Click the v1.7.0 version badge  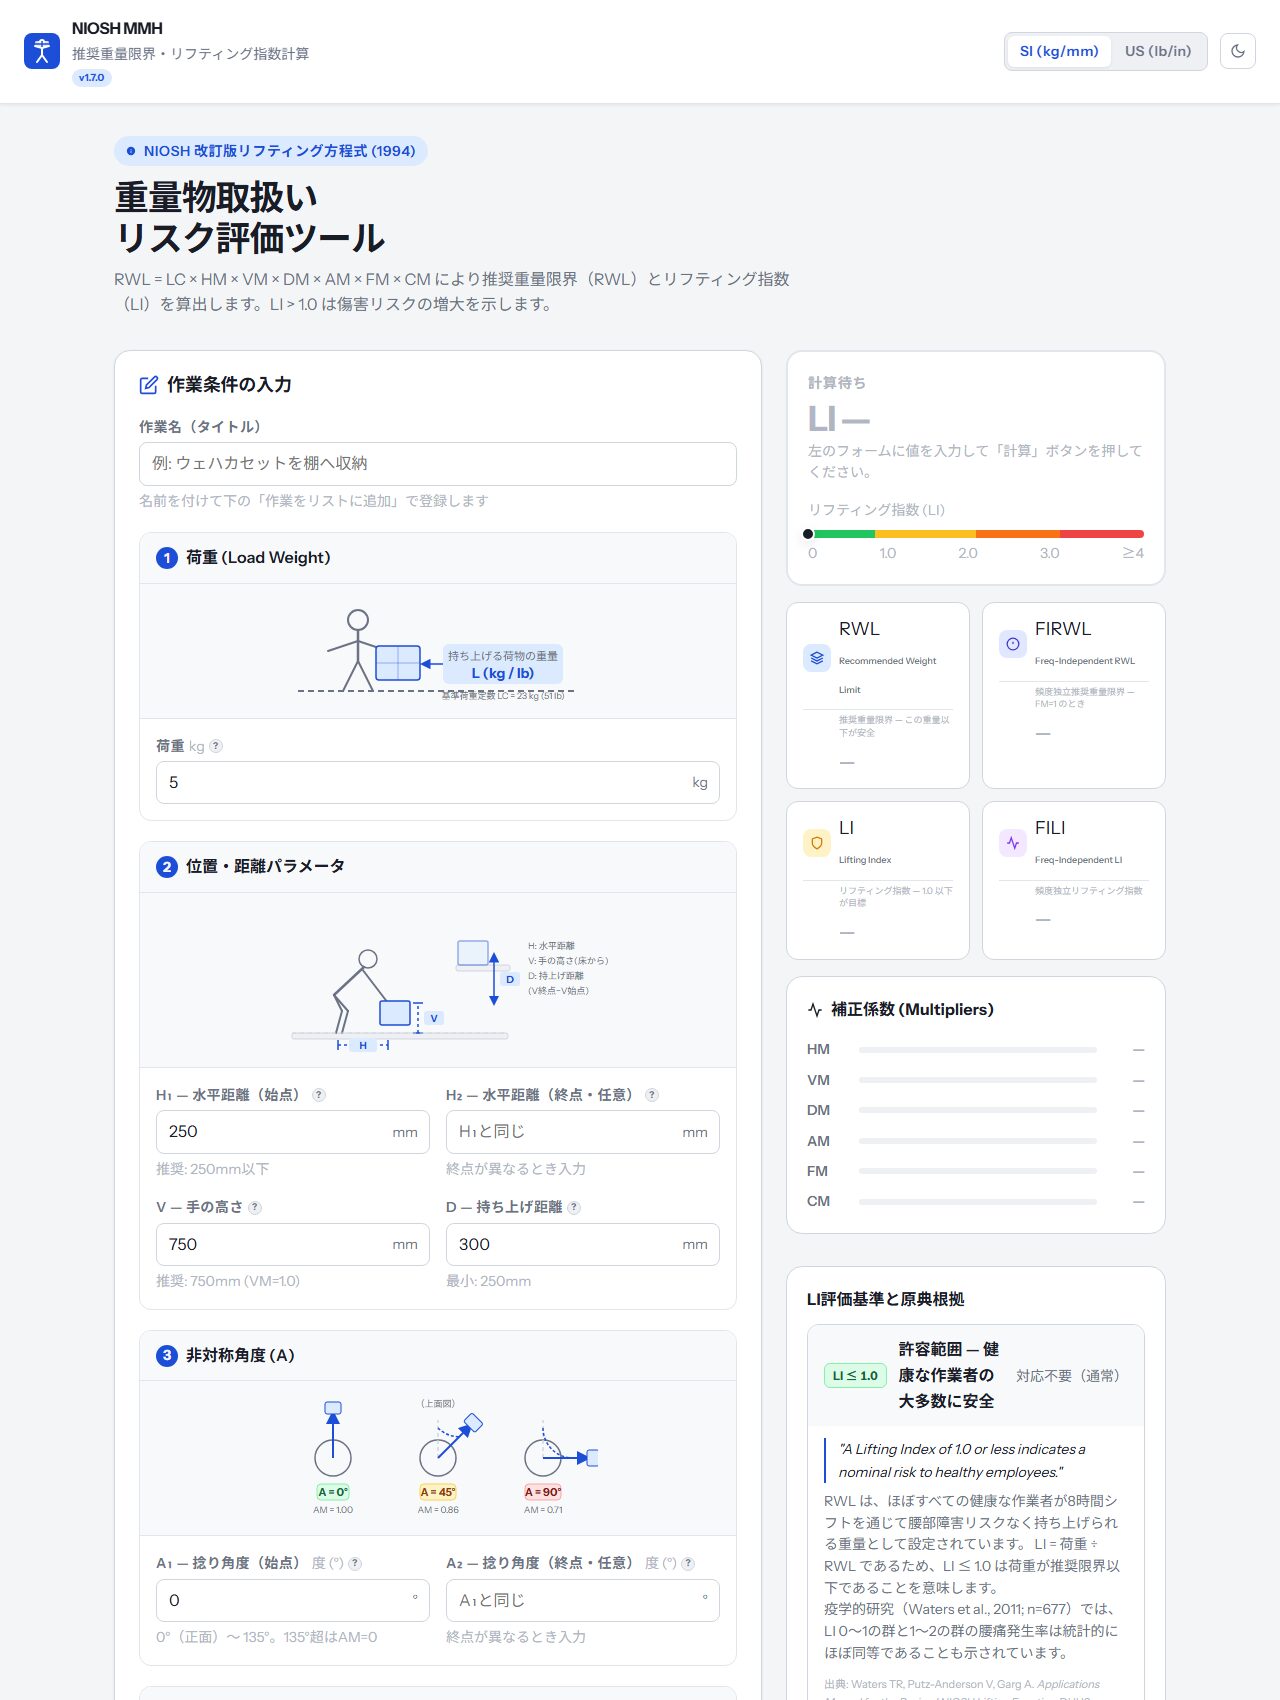point(92,78)
